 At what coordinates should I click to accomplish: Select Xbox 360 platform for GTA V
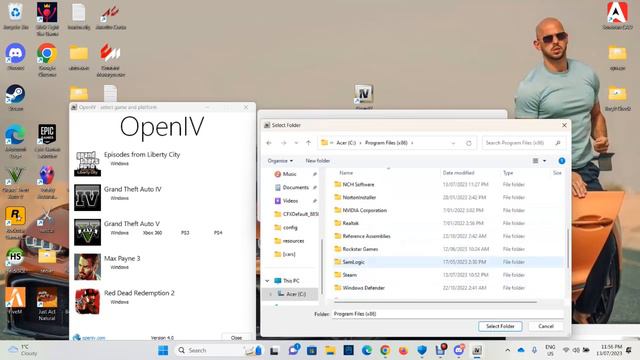[x=152, y=233]
